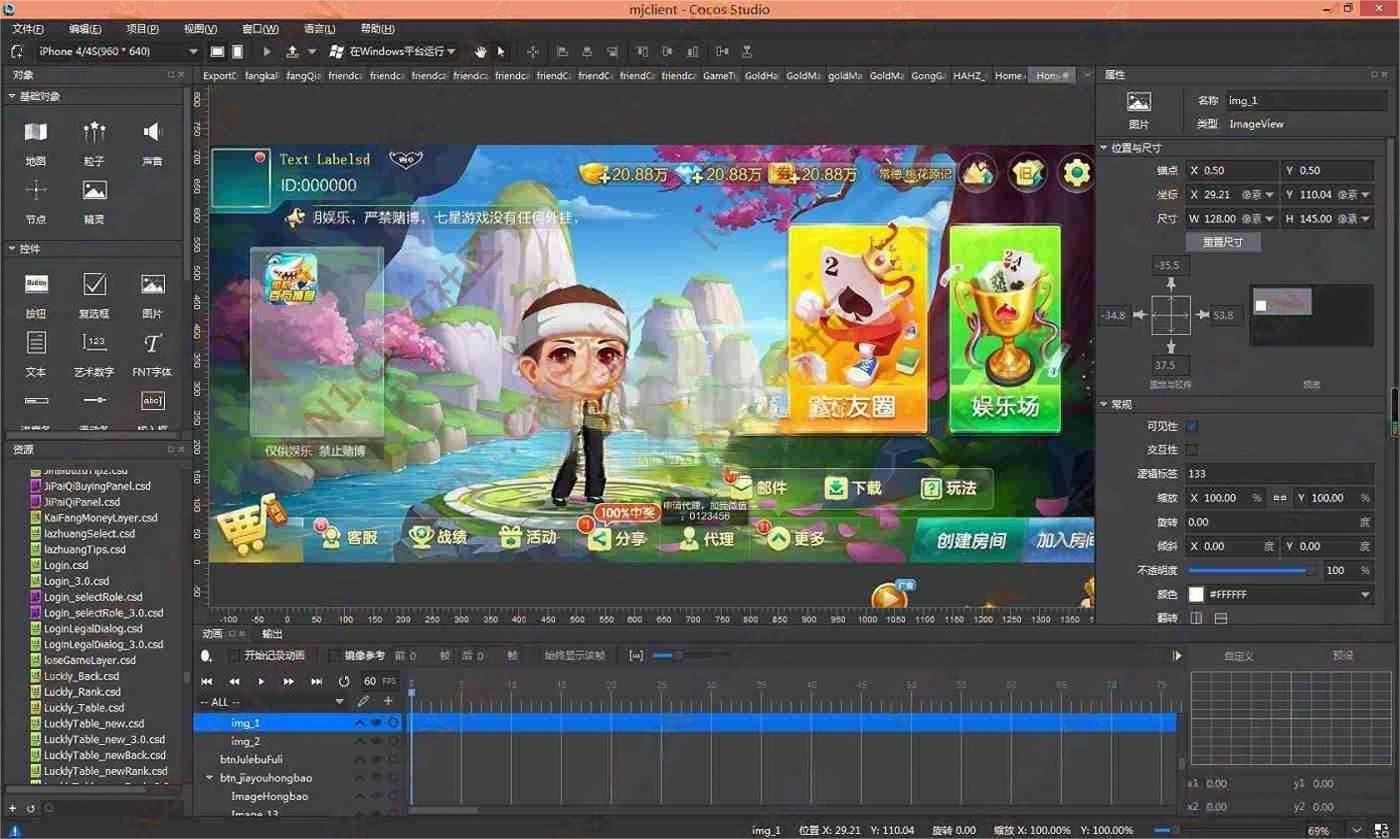Switch to the GameTy document tab
The width and height of the screenshot is (1400, 839).
pyautogui.click(x=720, y=75)
